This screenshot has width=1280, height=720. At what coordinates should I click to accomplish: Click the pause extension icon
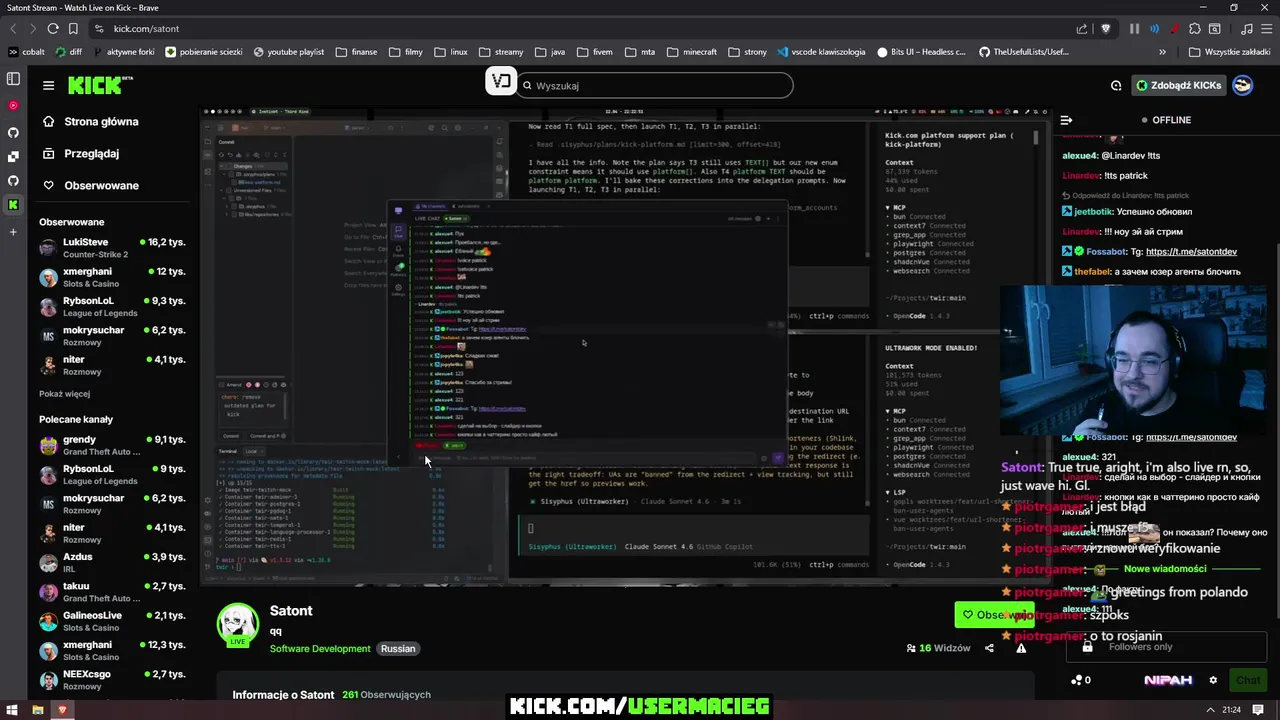[1134, 29]
